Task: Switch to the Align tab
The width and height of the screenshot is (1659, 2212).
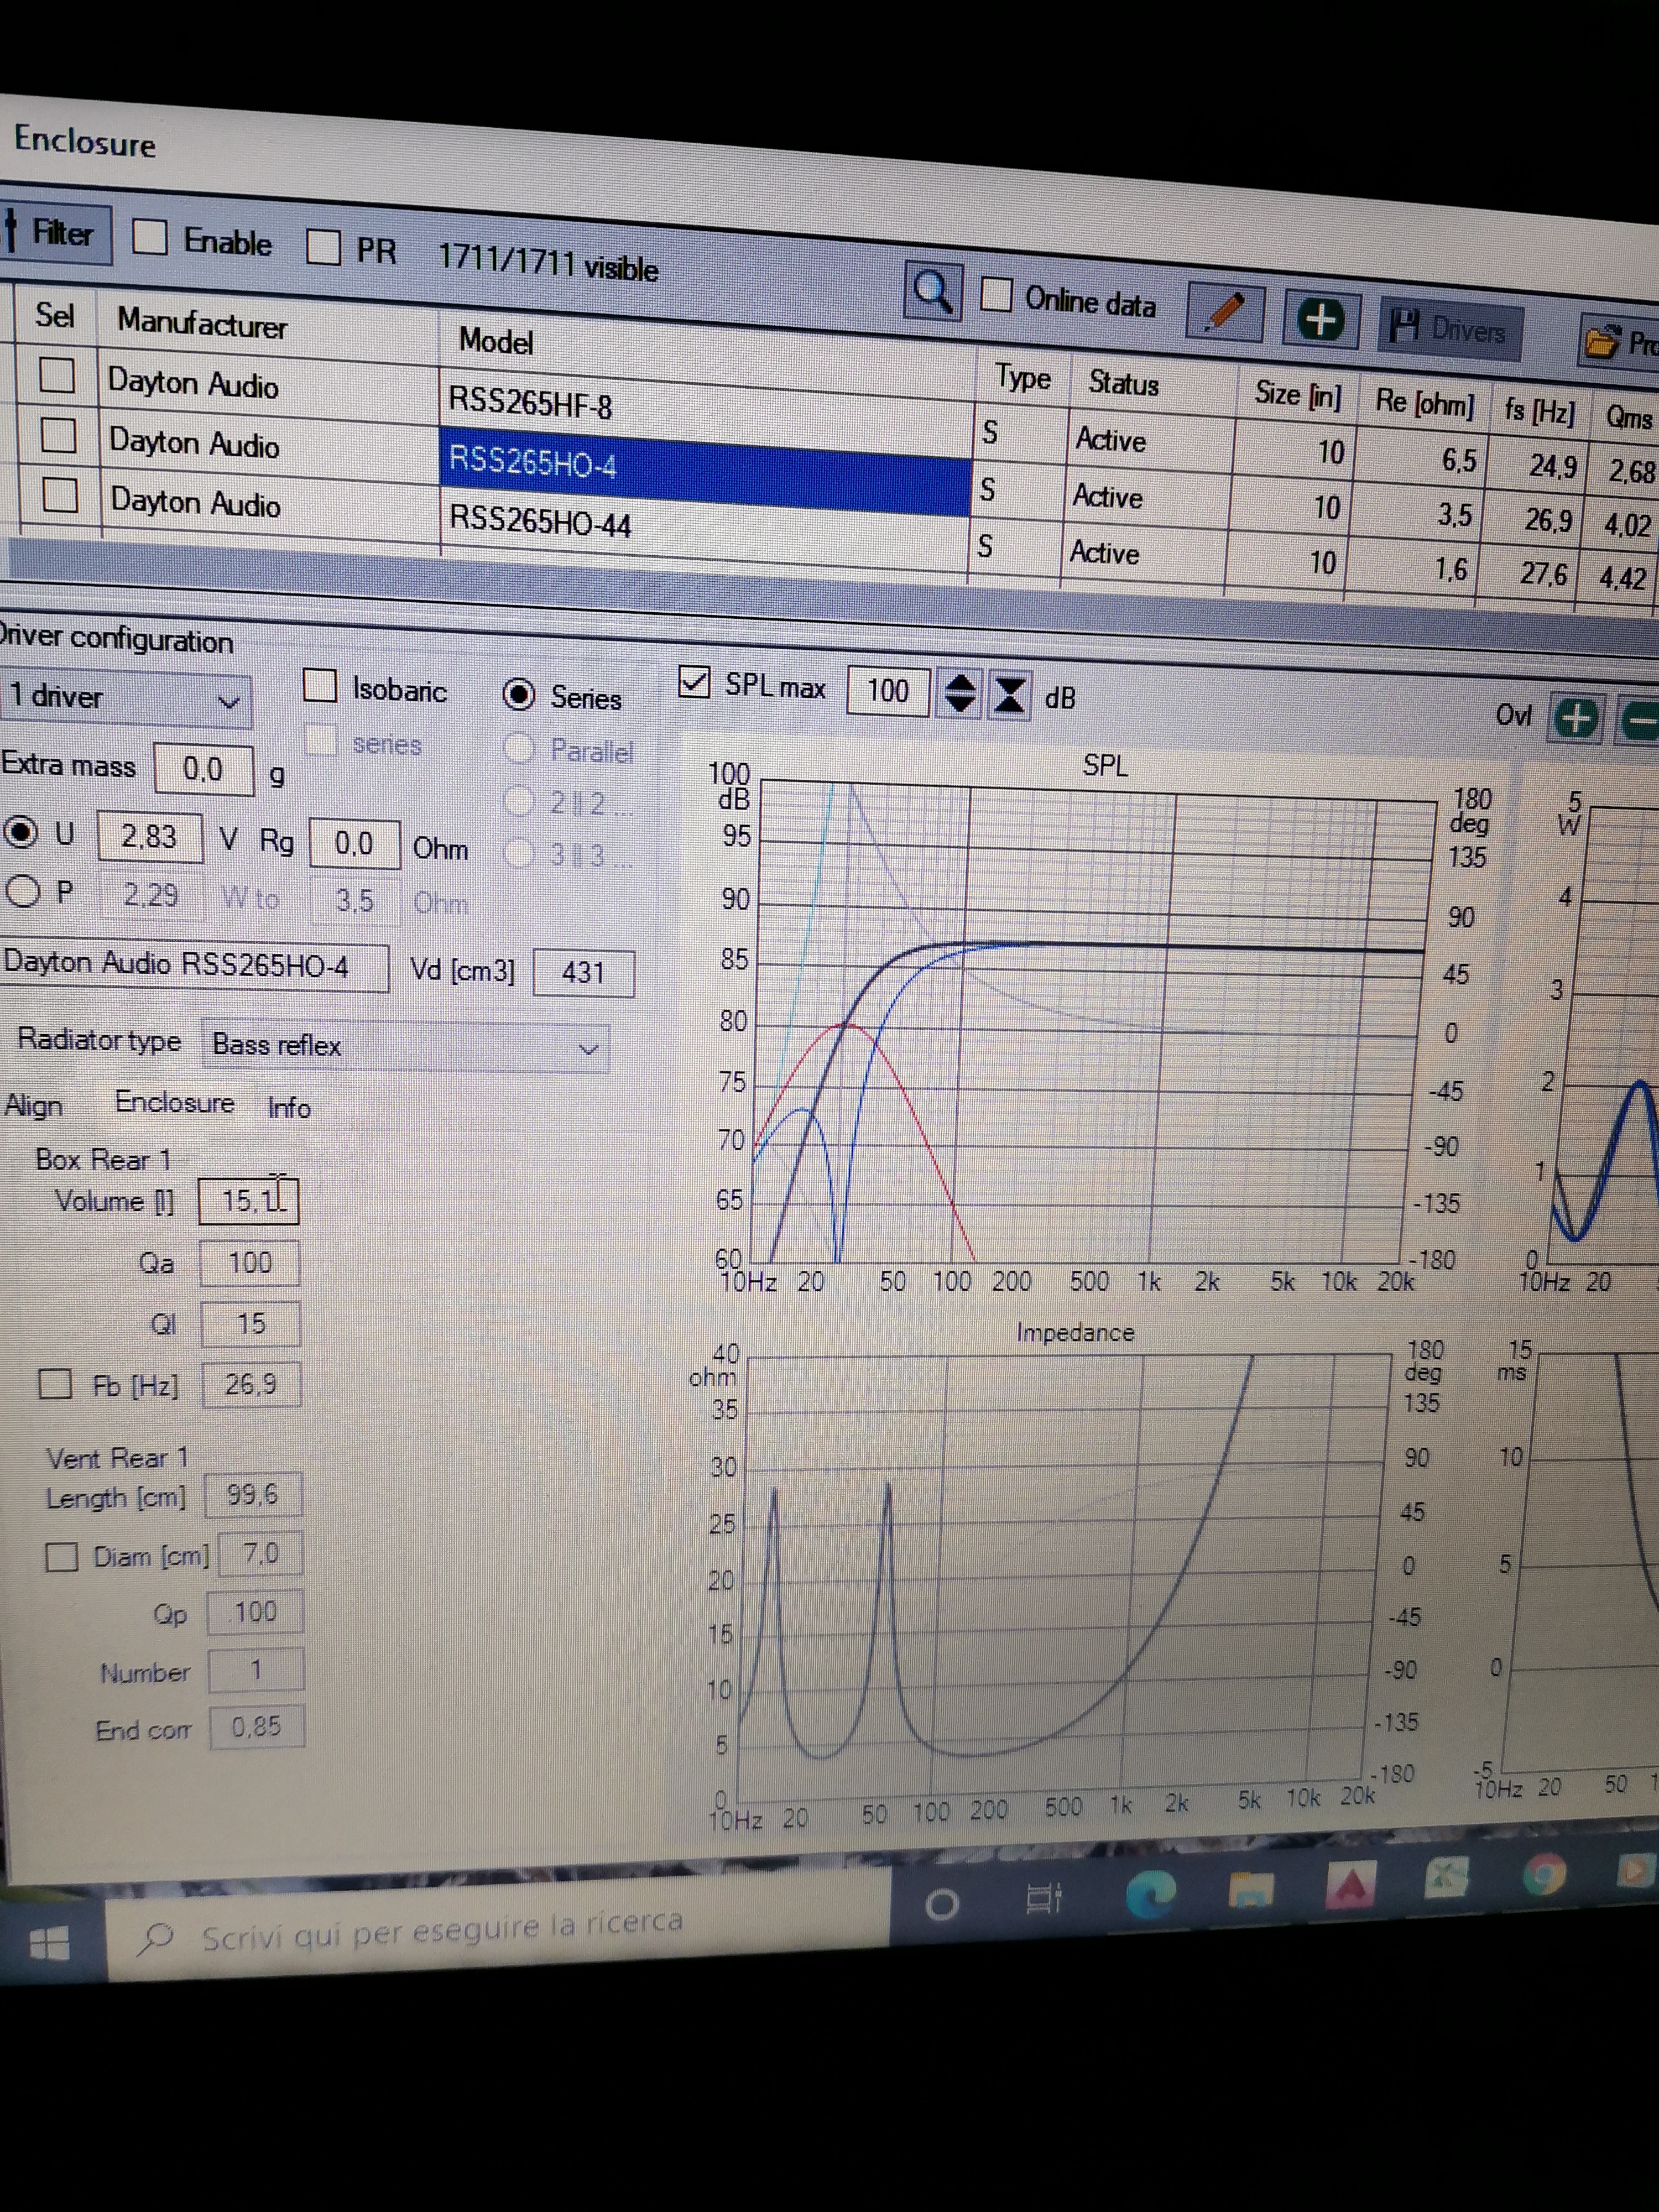Action: coord(33,1105)
